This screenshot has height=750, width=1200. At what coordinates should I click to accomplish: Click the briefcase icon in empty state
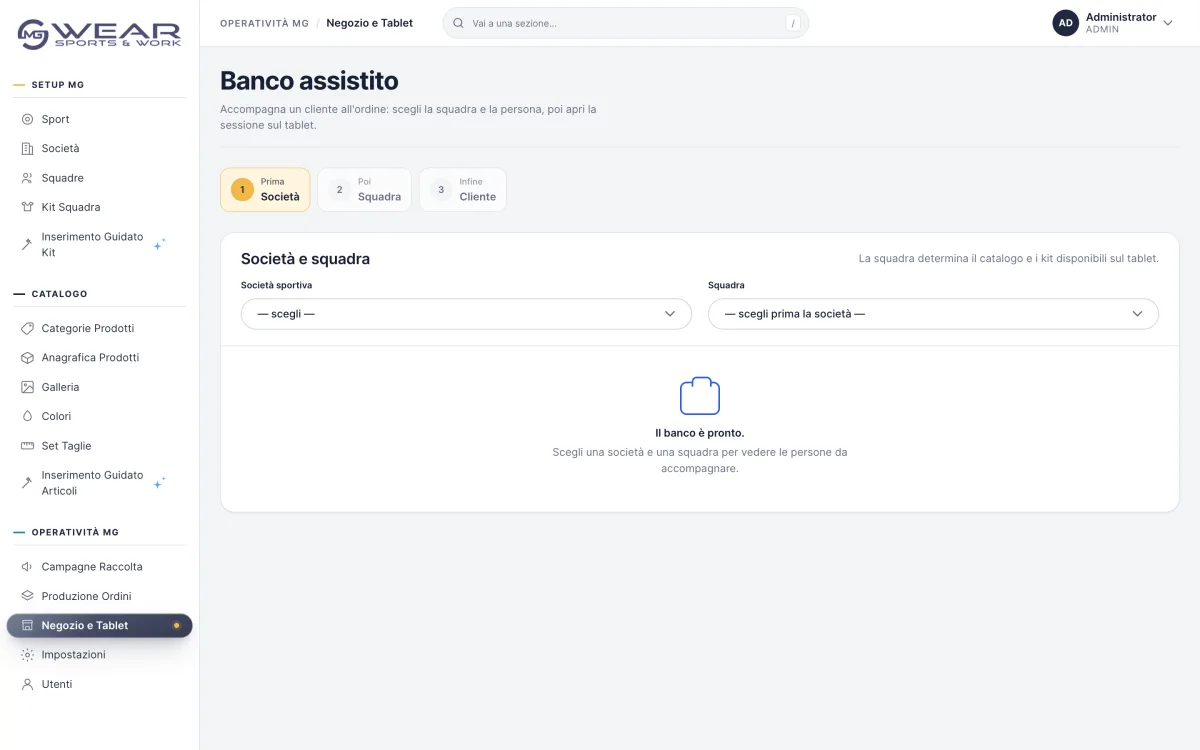(700, 396)
